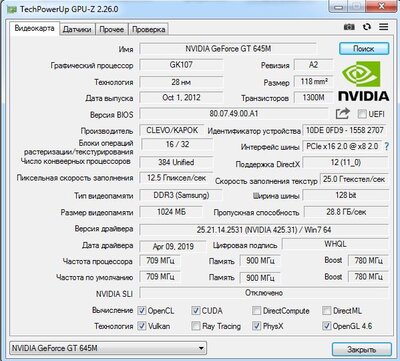Image resolution: width=400 pixels, height=361 pixels.
Task: Click the screenshot camera icon
Action: tap(349, 27)
